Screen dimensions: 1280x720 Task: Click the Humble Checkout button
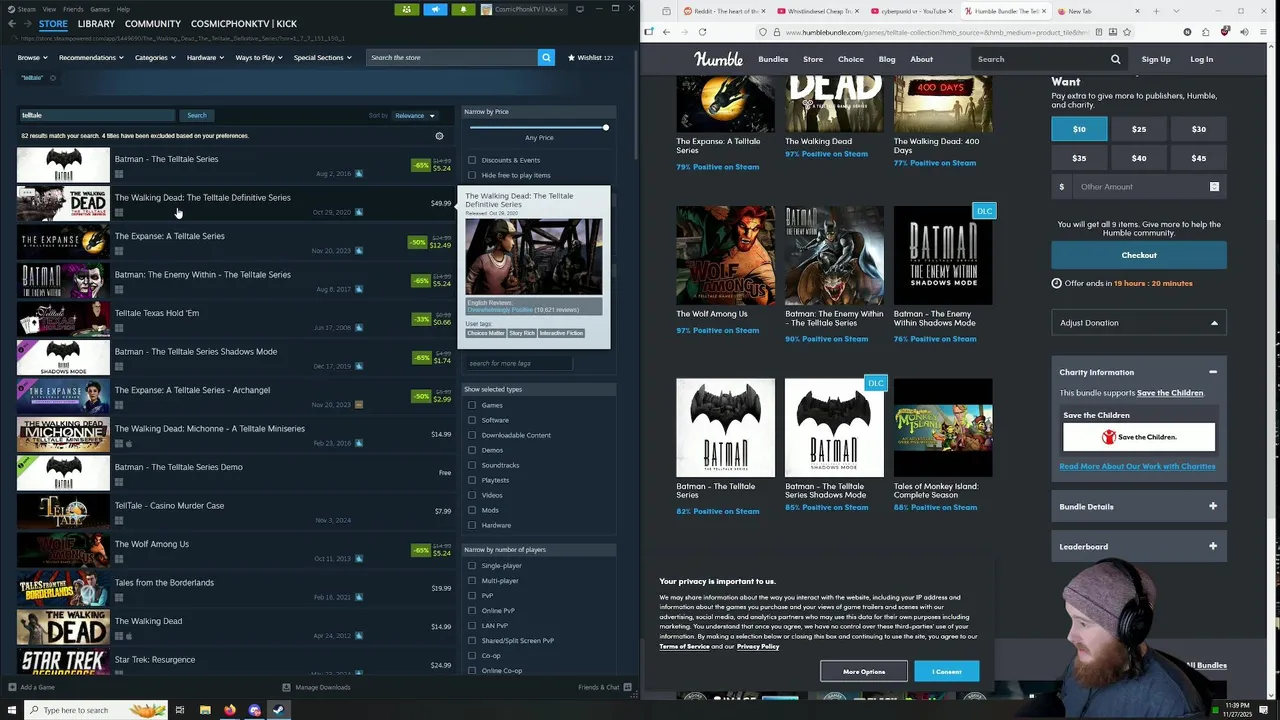[1139, 255]
